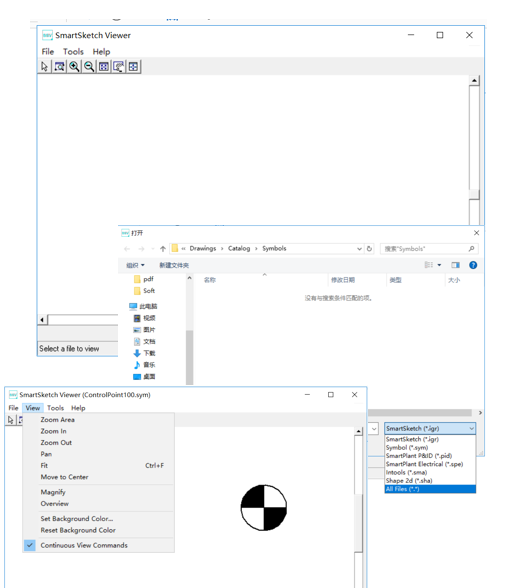Choose Fit (Ctrl+F) from View menu

tap(98, 465)
